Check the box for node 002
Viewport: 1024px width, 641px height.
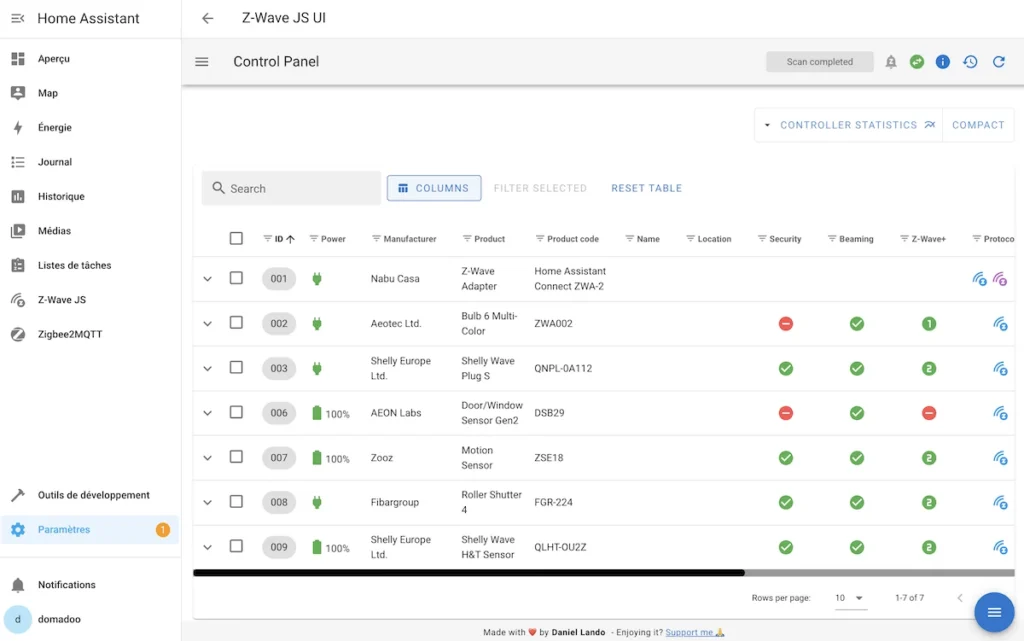[236, 322]
